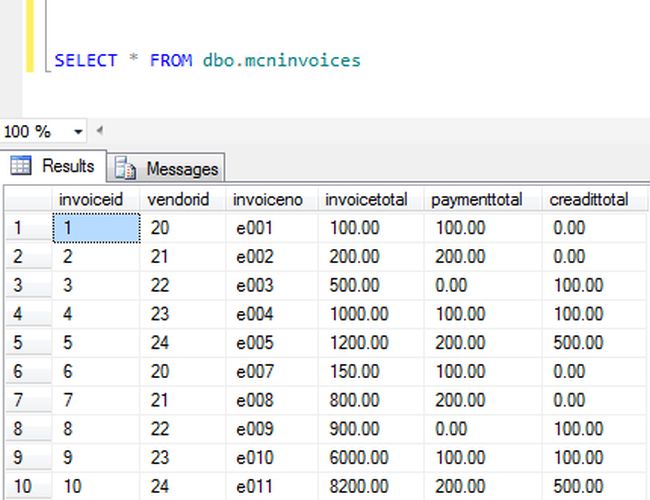
Task: Click the Results tab grid icon
Action: click(20, 166)
